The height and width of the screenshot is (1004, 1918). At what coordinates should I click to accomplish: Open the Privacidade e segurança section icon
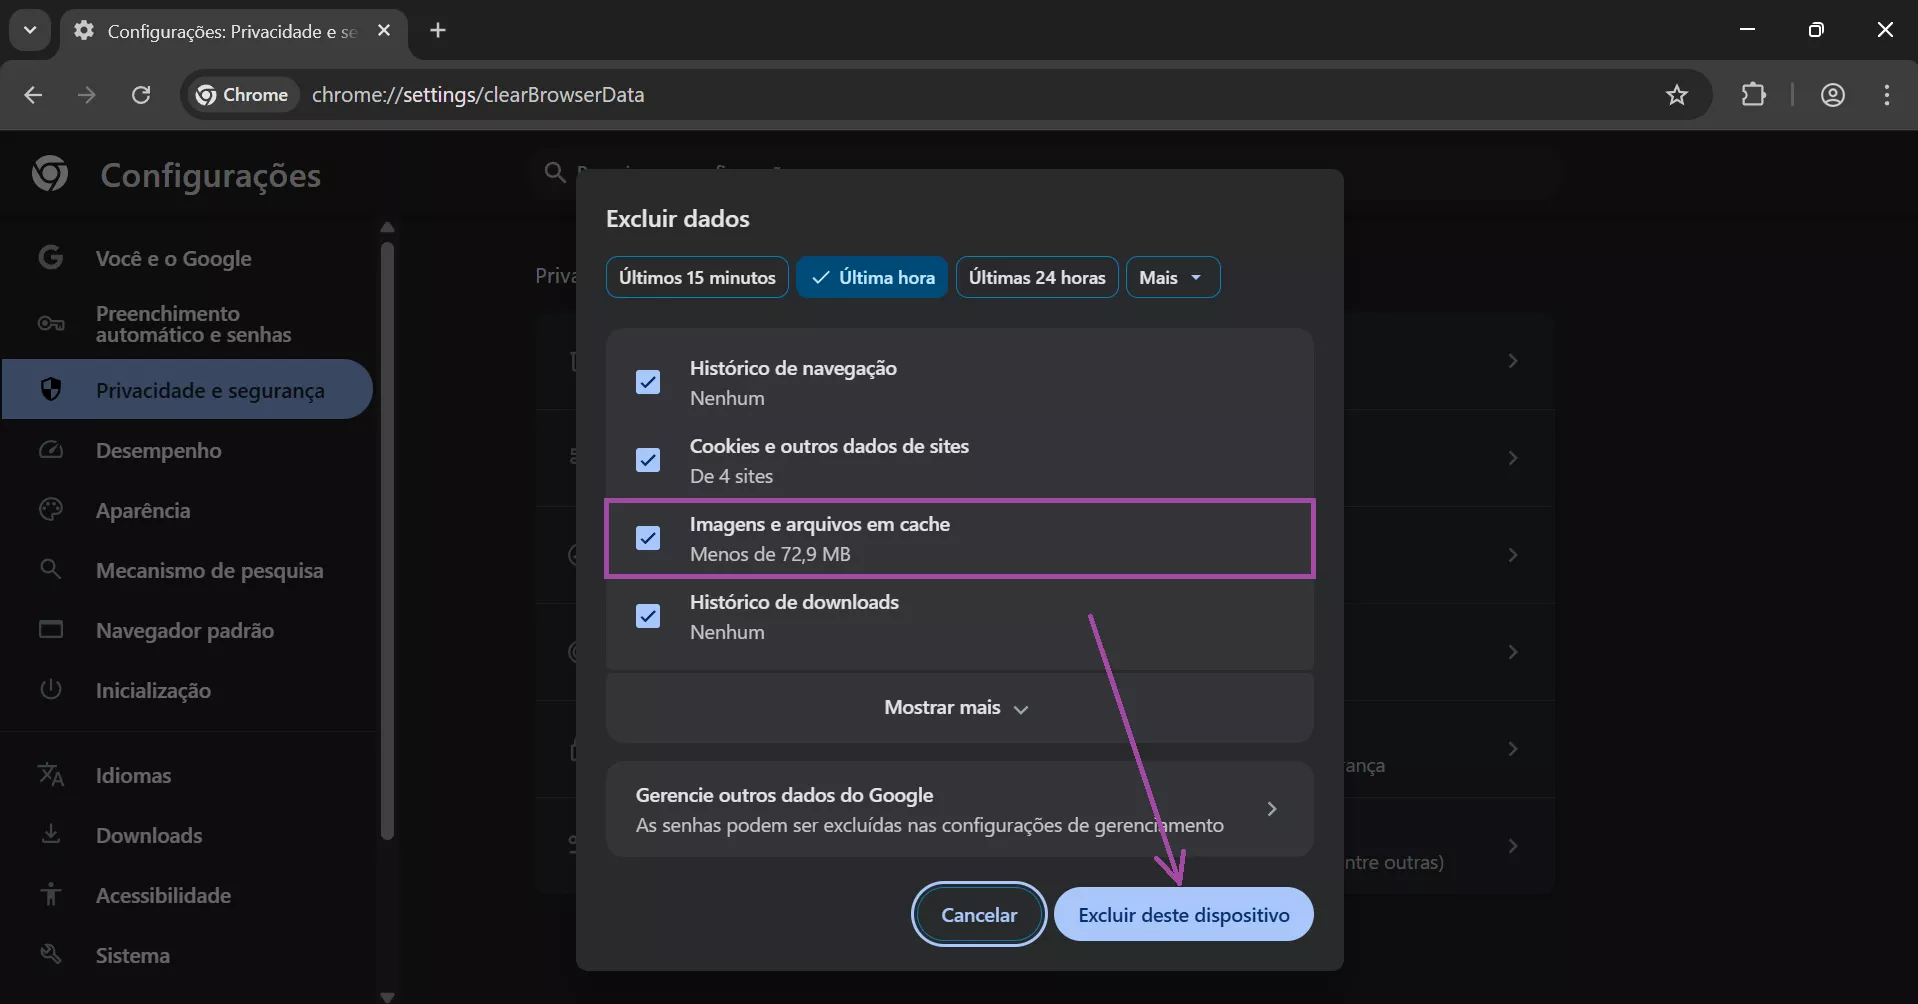[52, 389]
